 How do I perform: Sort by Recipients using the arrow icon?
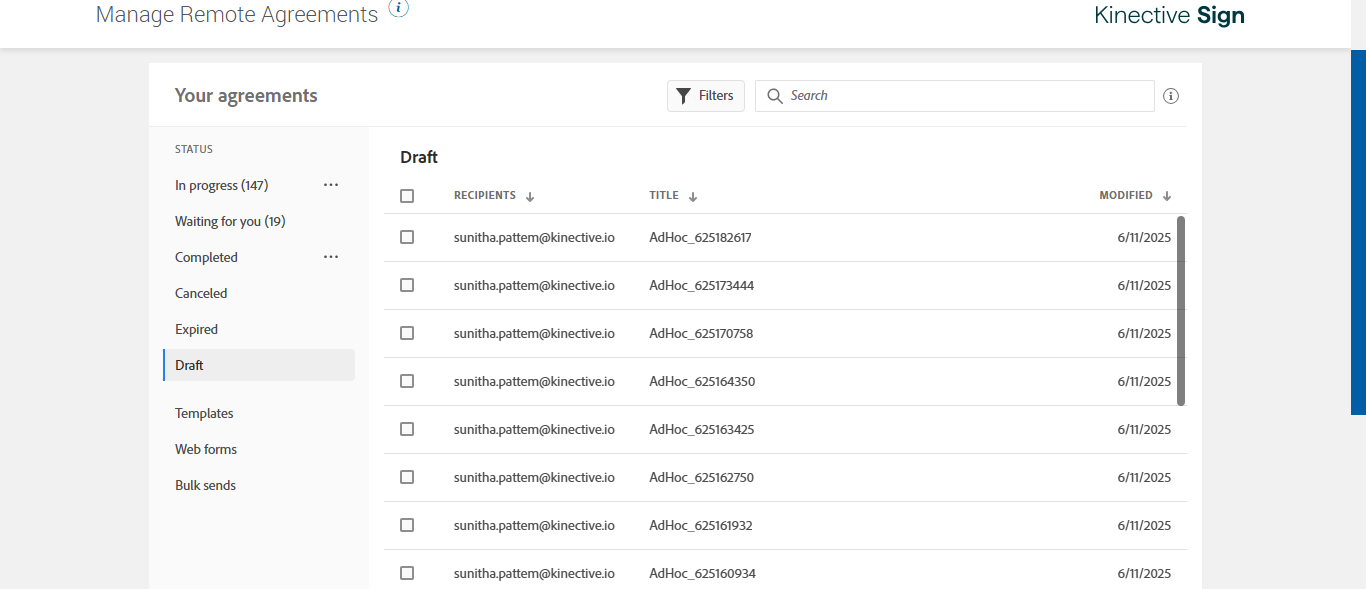coord(530,197)
